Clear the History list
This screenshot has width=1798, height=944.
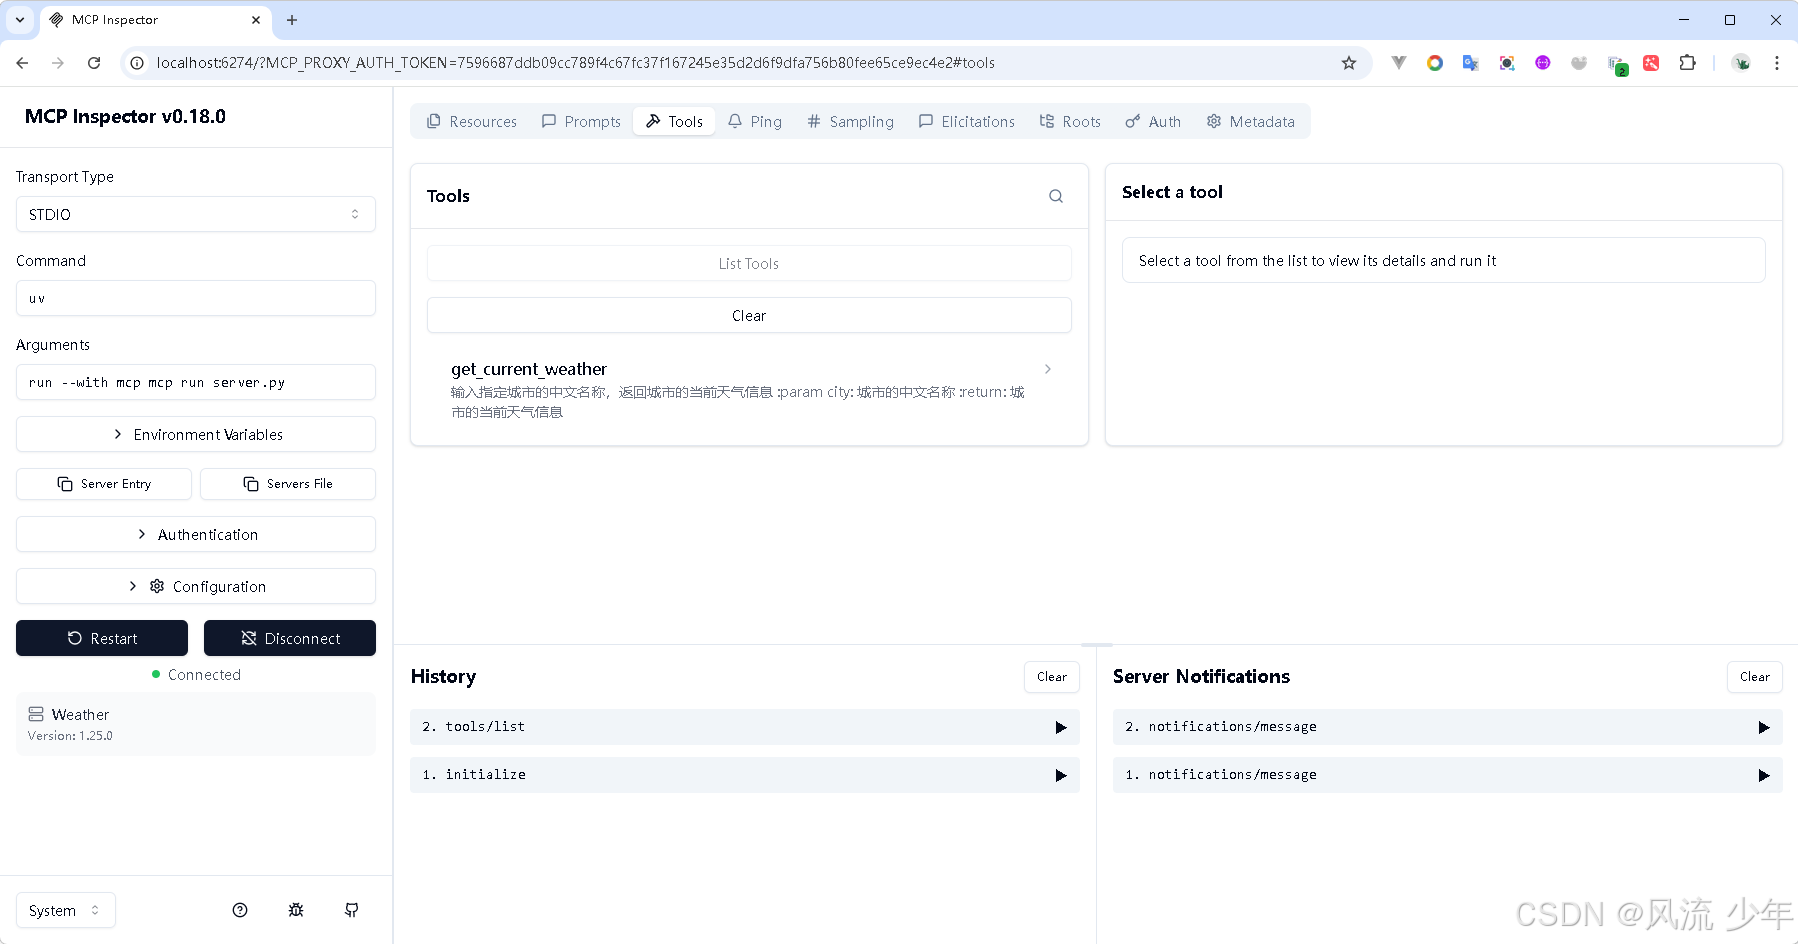(x=1052, y=677)
